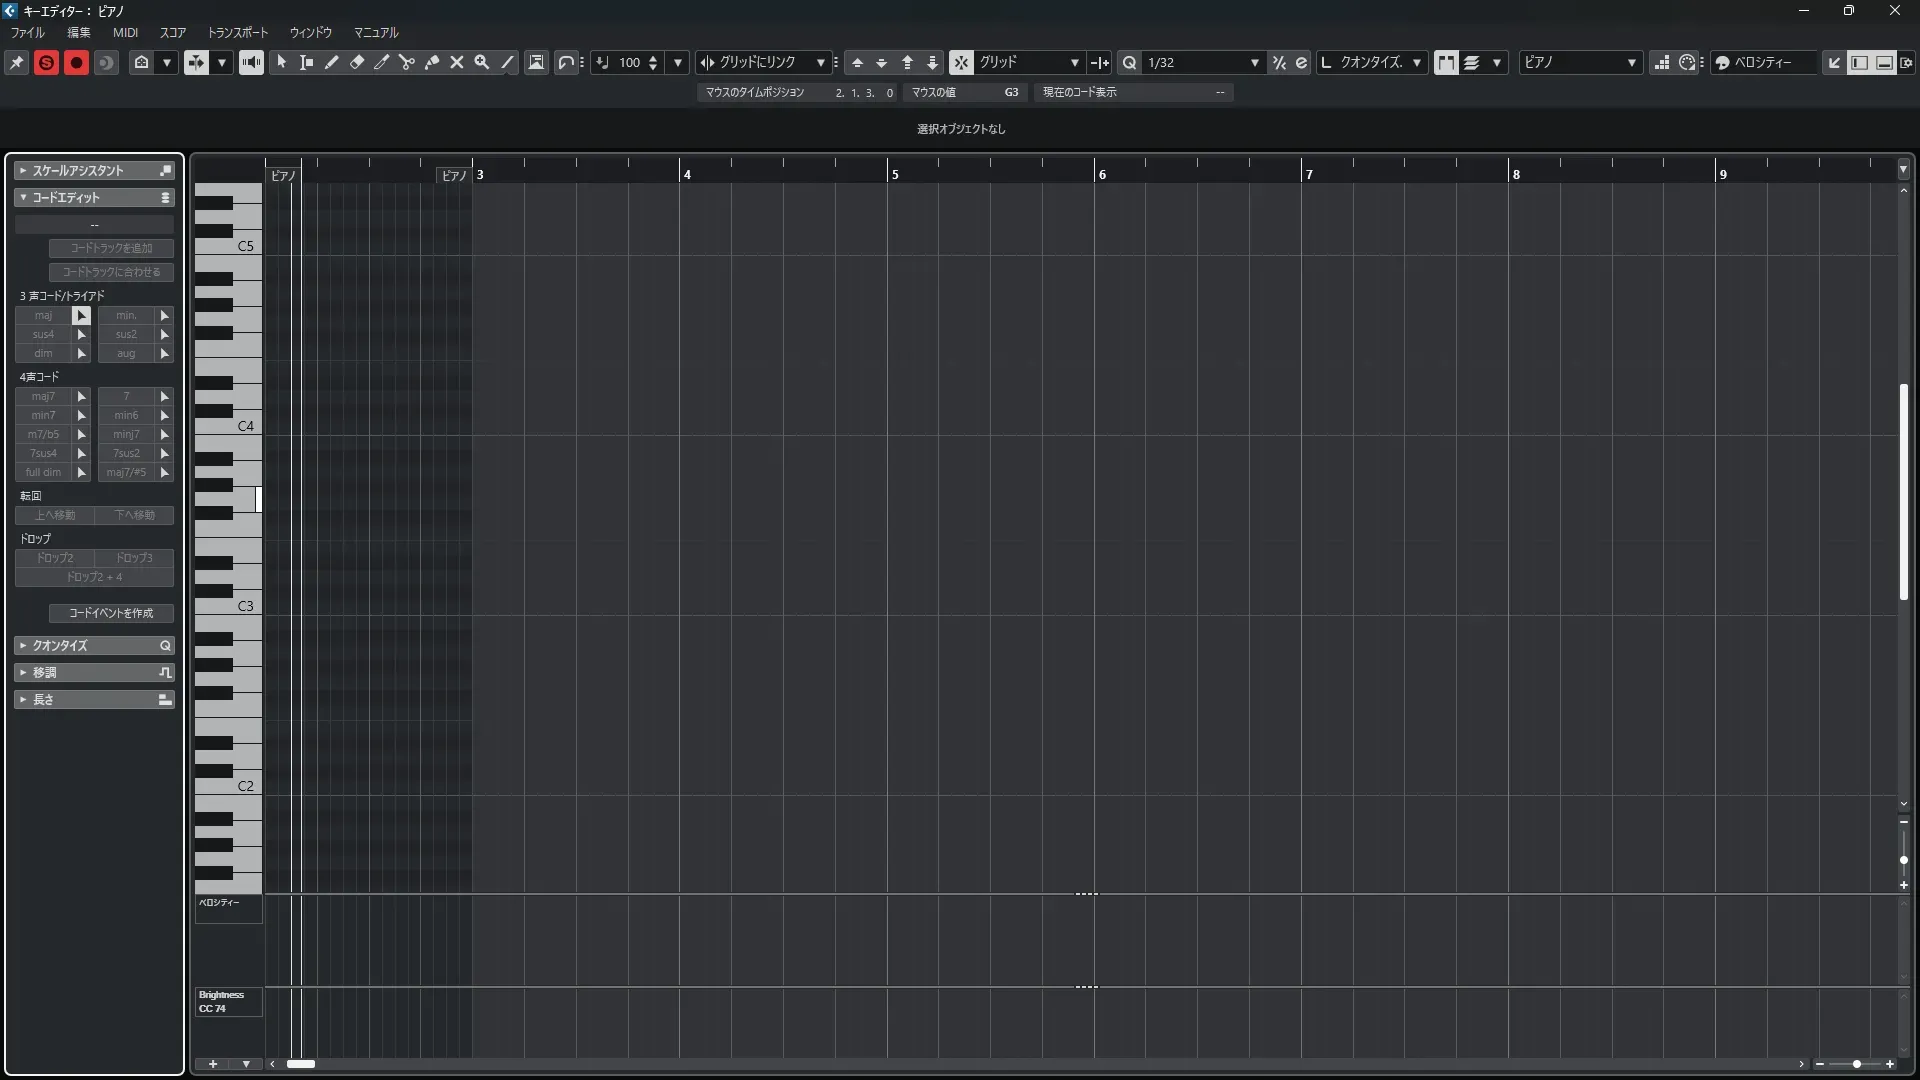The height and width of the screenshot is (1080, 1920).
Task: Choose the Mute X tool
Action: (x=457, y=62)
